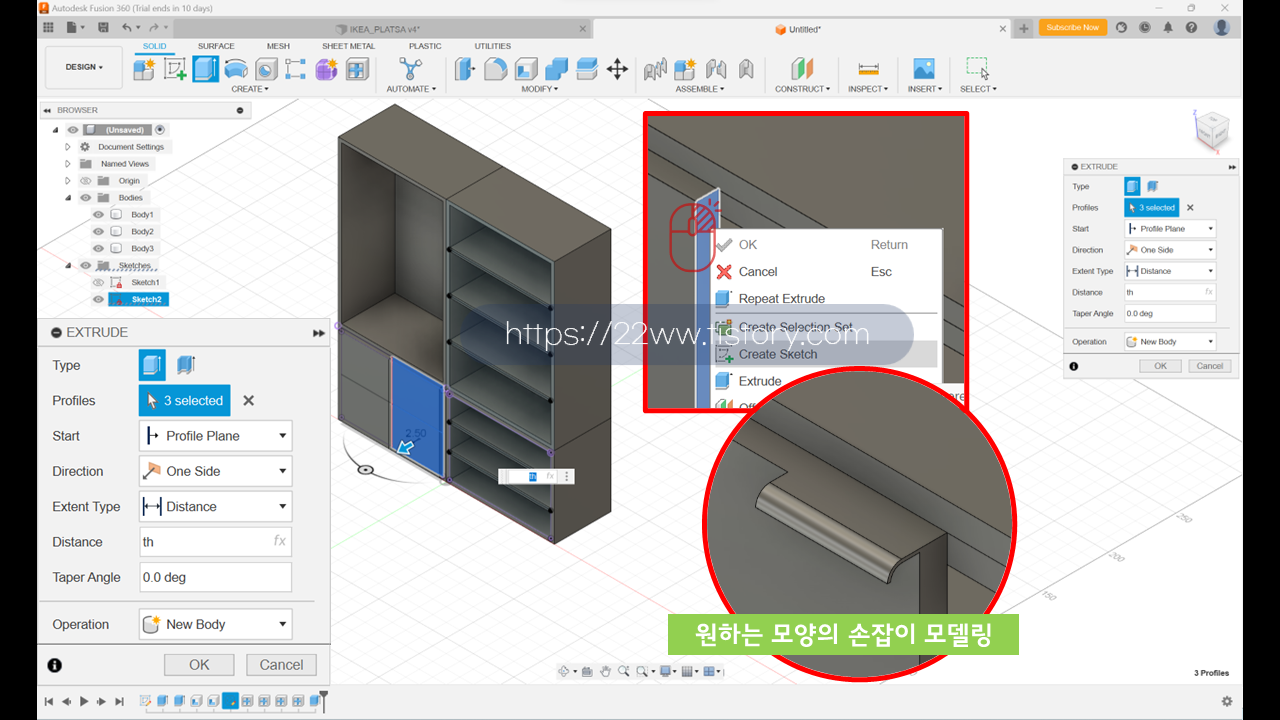Open the Help question mark icon

click(1192, 28)
